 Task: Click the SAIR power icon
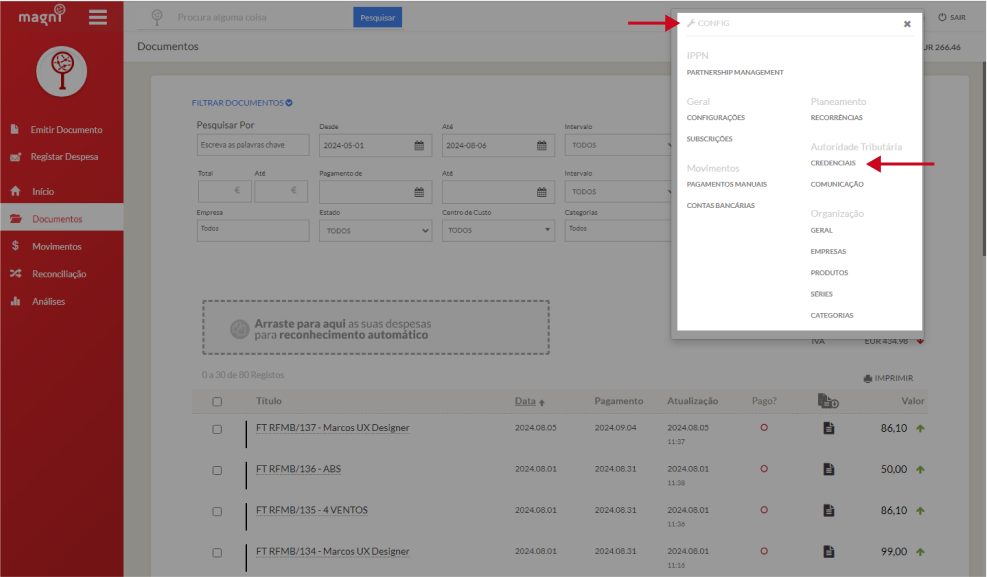click(x=942, y=17)
